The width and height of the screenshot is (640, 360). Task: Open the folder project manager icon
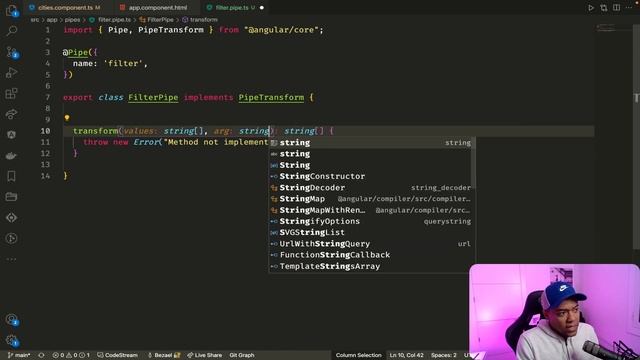pos(11,197)
